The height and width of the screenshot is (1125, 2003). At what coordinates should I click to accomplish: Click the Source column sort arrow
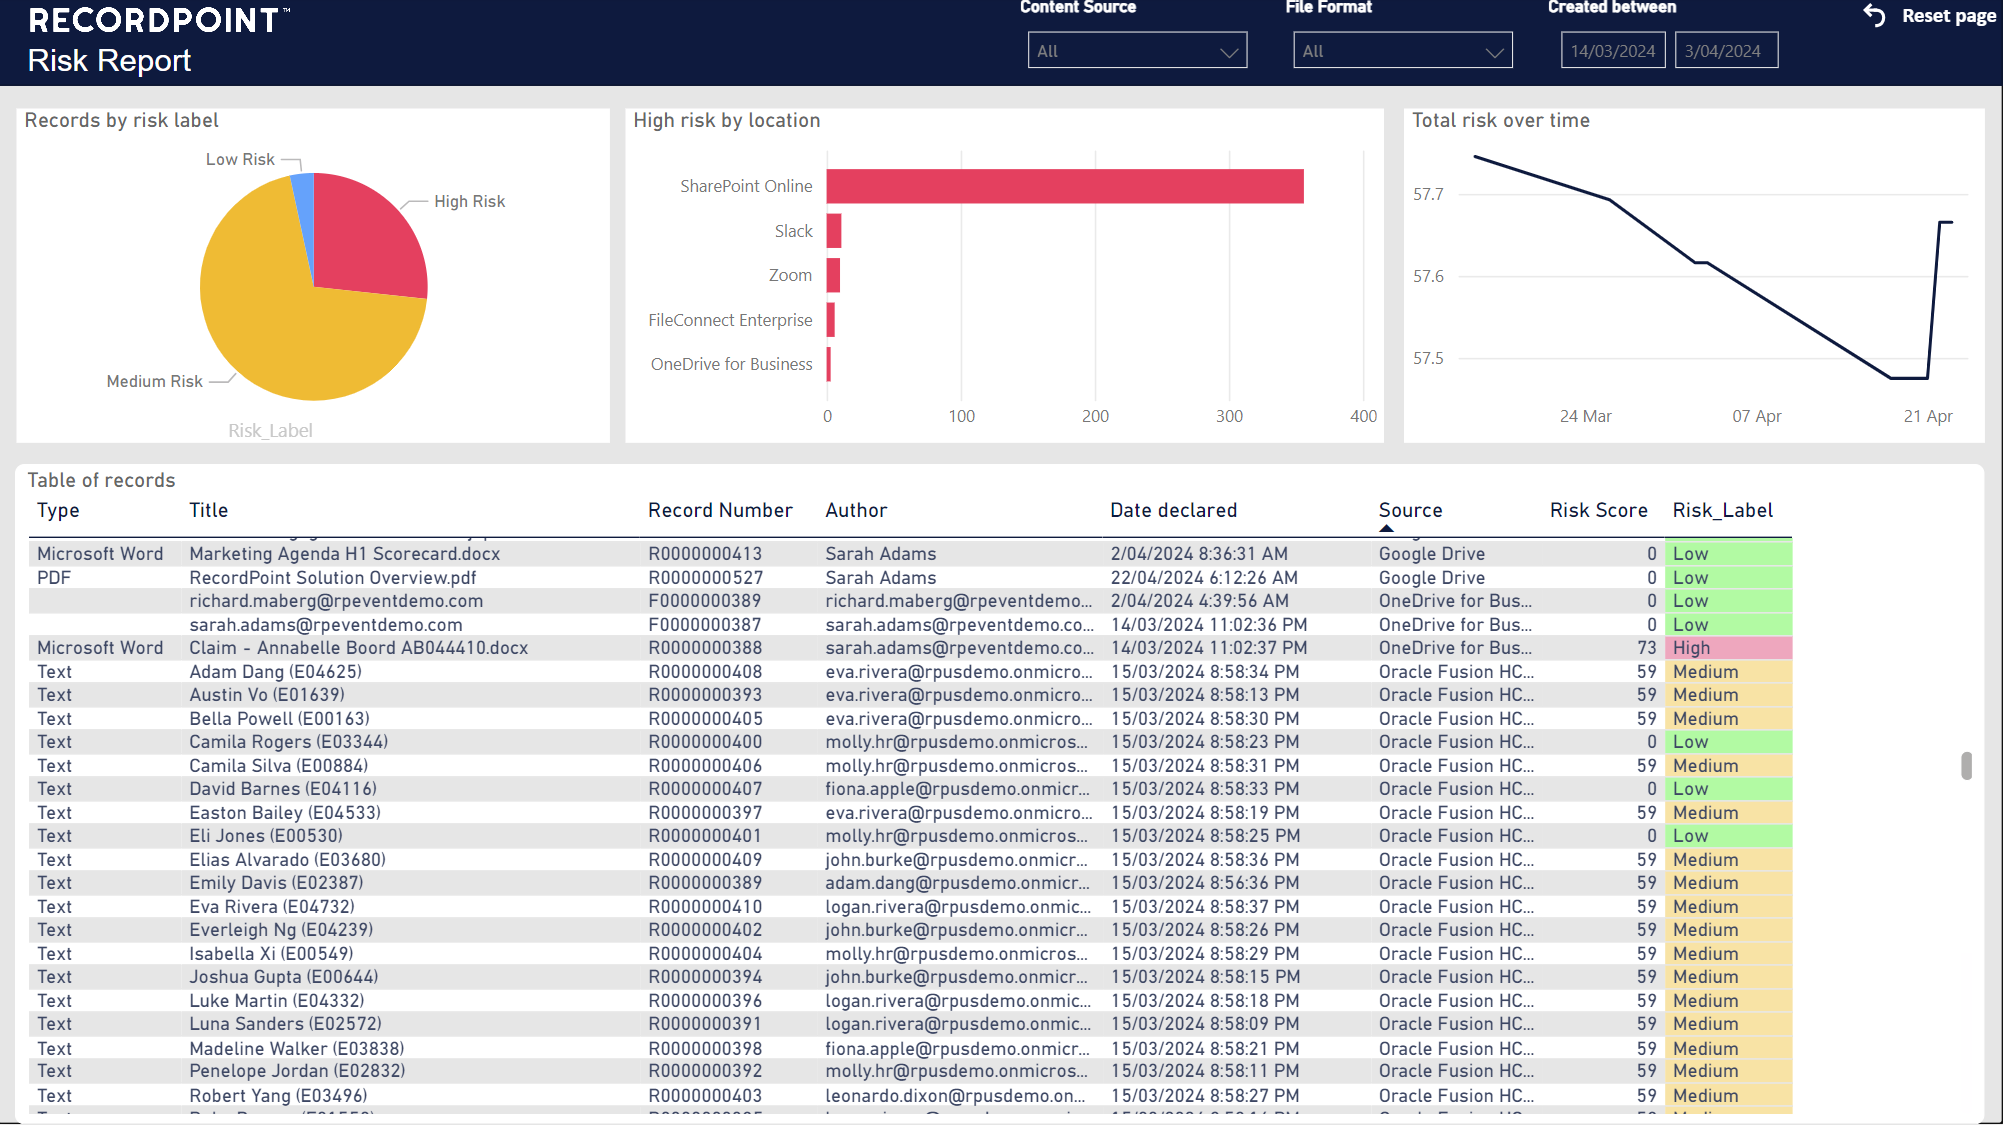(1386, 528)
